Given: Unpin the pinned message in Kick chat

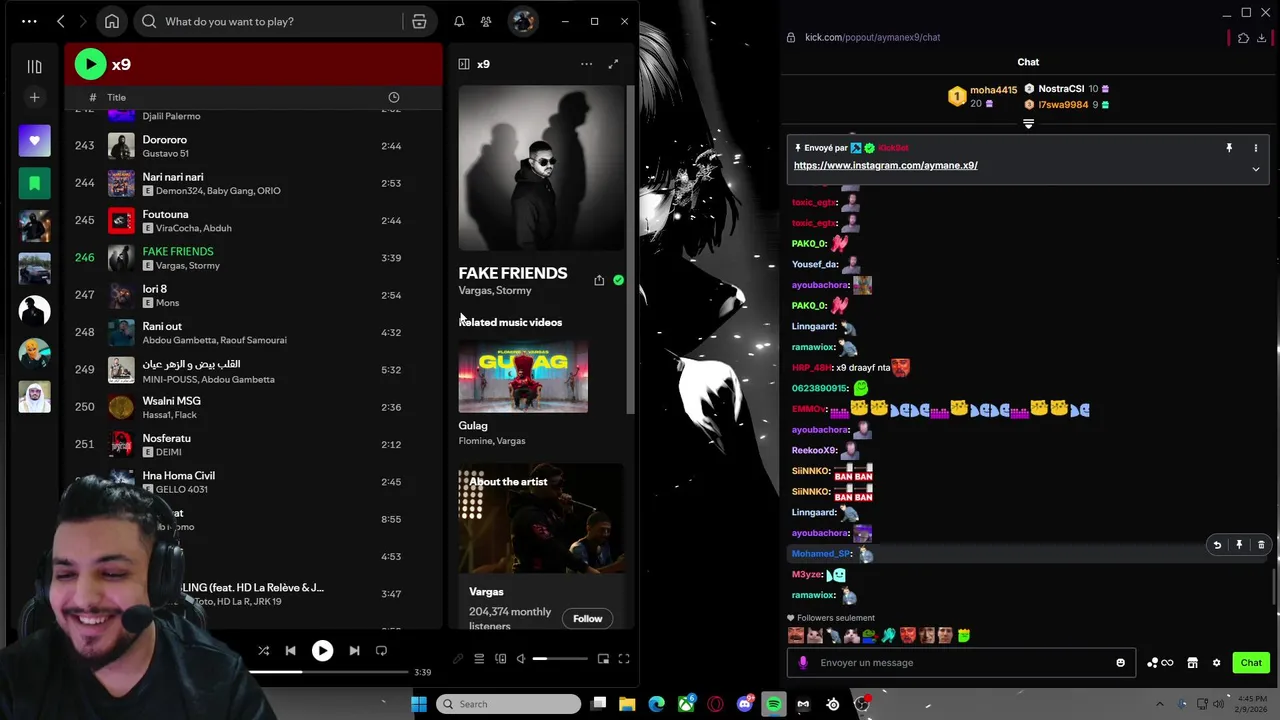Looking at the screenshot, I should tap(1229, 148).
